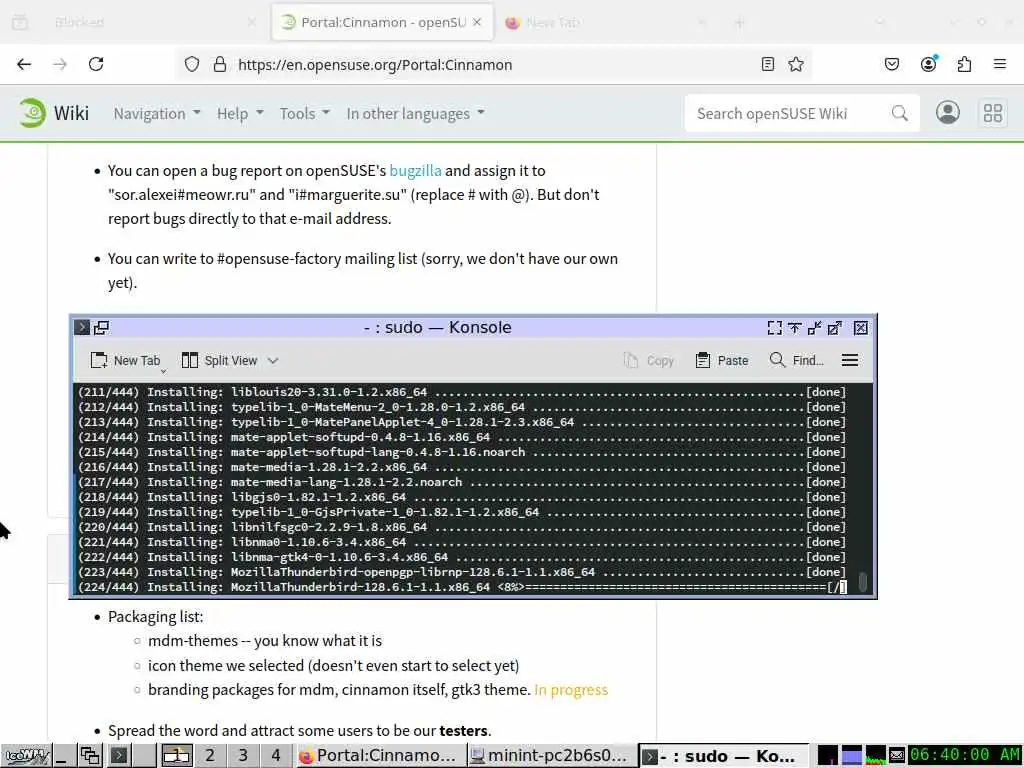
Task: Click the liblouis20-3.31.0-1.2.x86_64 line in Konsole
Action: point(462,392)
